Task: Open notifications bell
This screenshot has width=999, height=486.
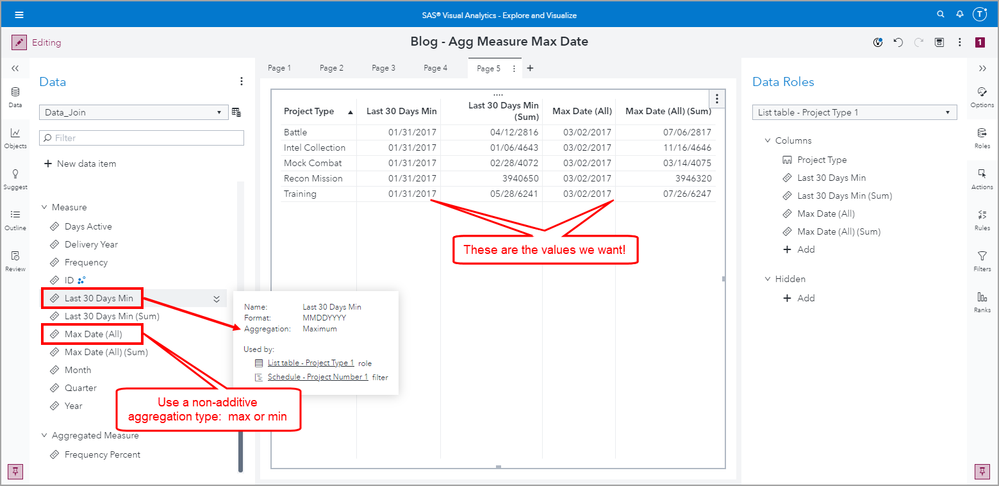Action: coord(959,14)
